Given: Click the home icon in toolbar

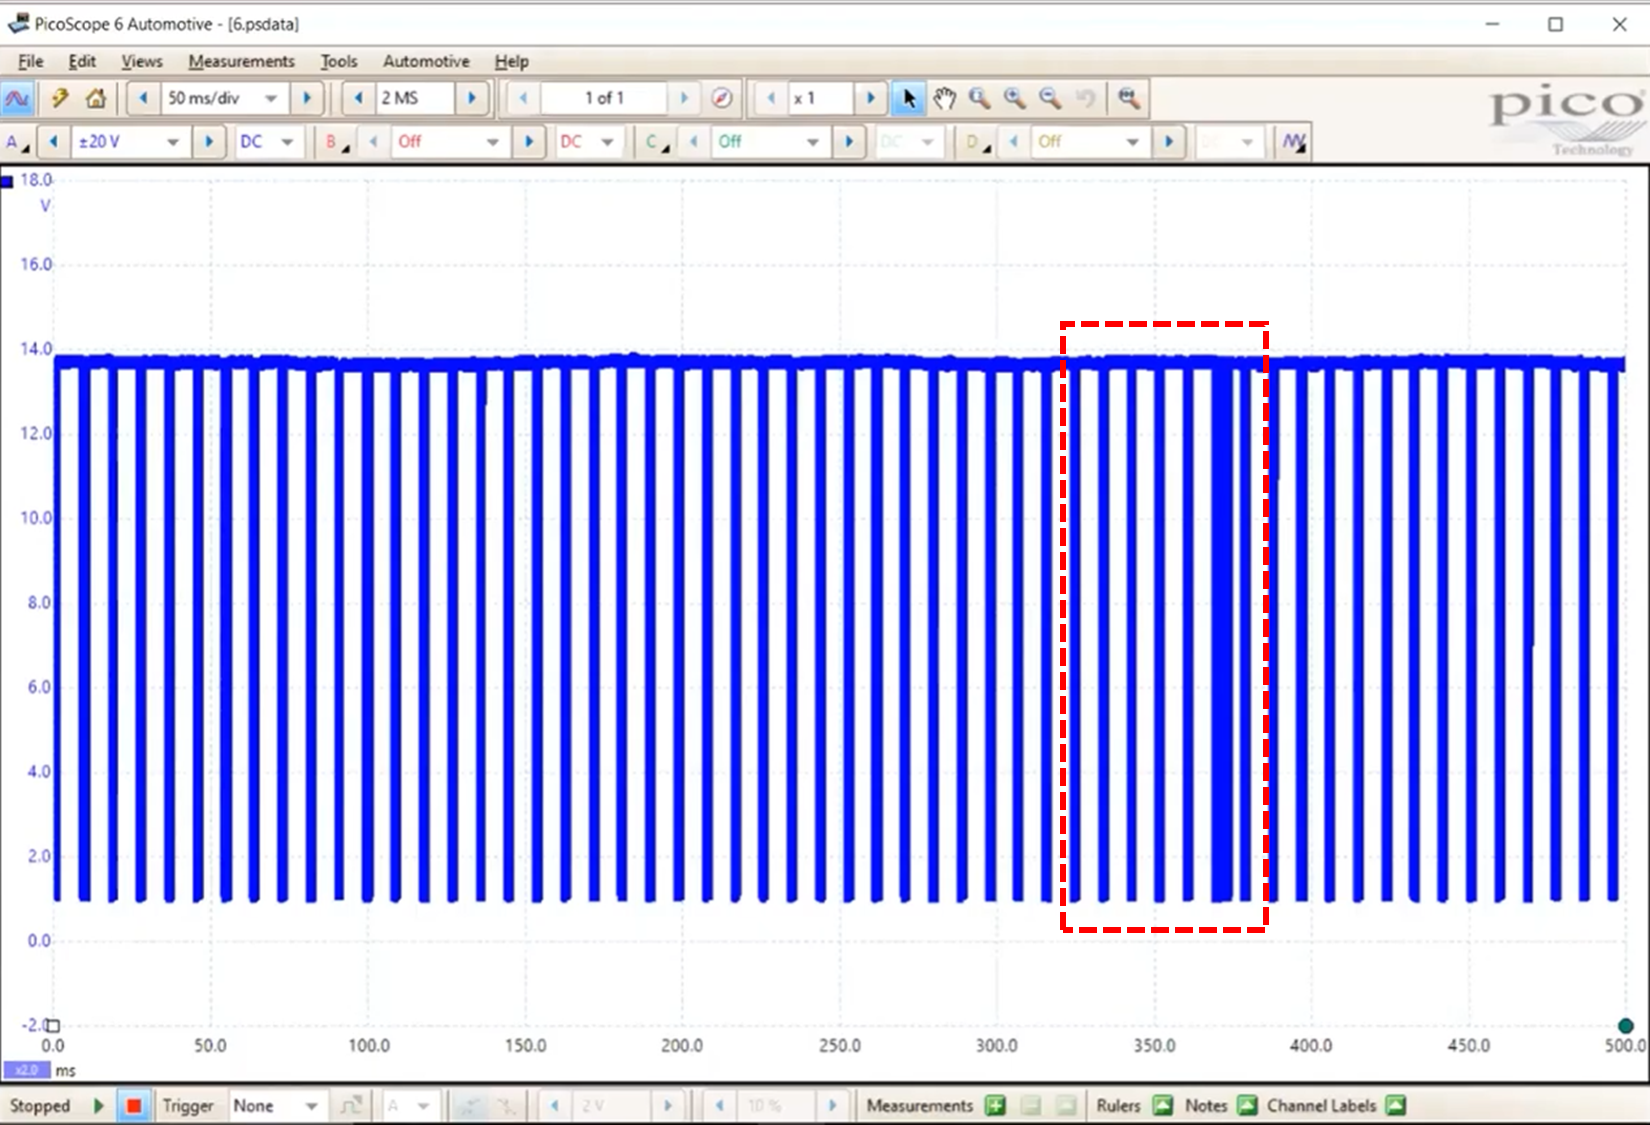Looking at the screenshot, I should click(96, 98).
